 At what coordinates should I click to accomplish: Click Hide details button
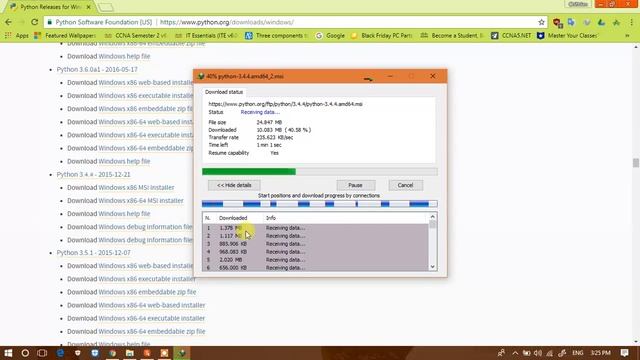234,185
